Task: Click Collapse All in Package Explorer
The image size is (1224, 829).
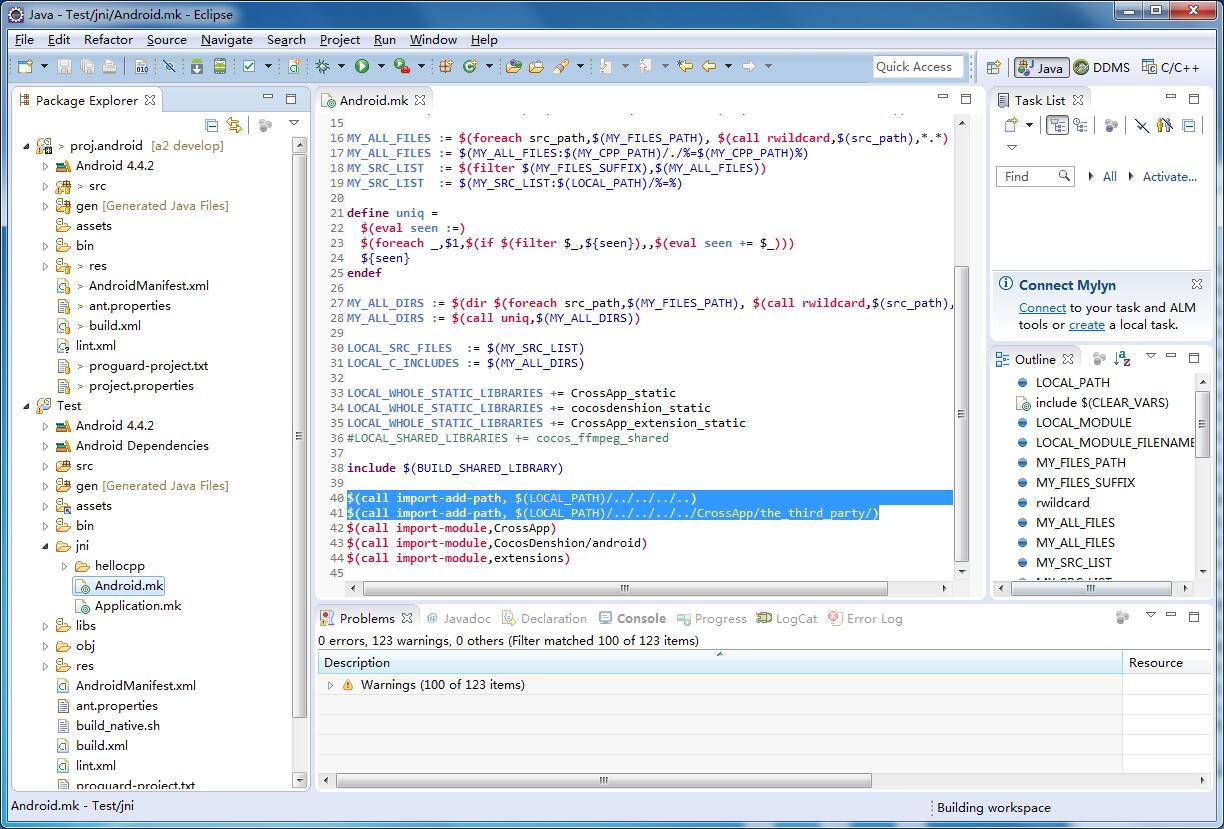Action: pos(211,125)
